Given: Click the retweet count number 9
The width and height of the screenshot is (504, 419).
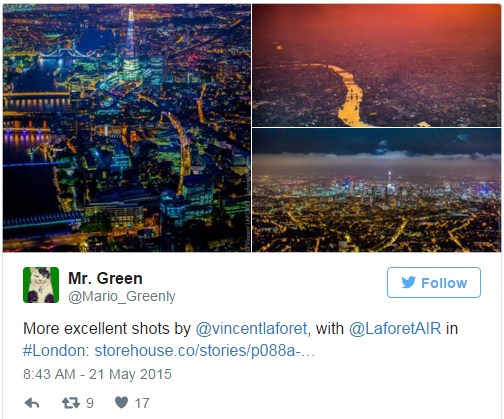Looking at the screenshot, I should [90, 403].
